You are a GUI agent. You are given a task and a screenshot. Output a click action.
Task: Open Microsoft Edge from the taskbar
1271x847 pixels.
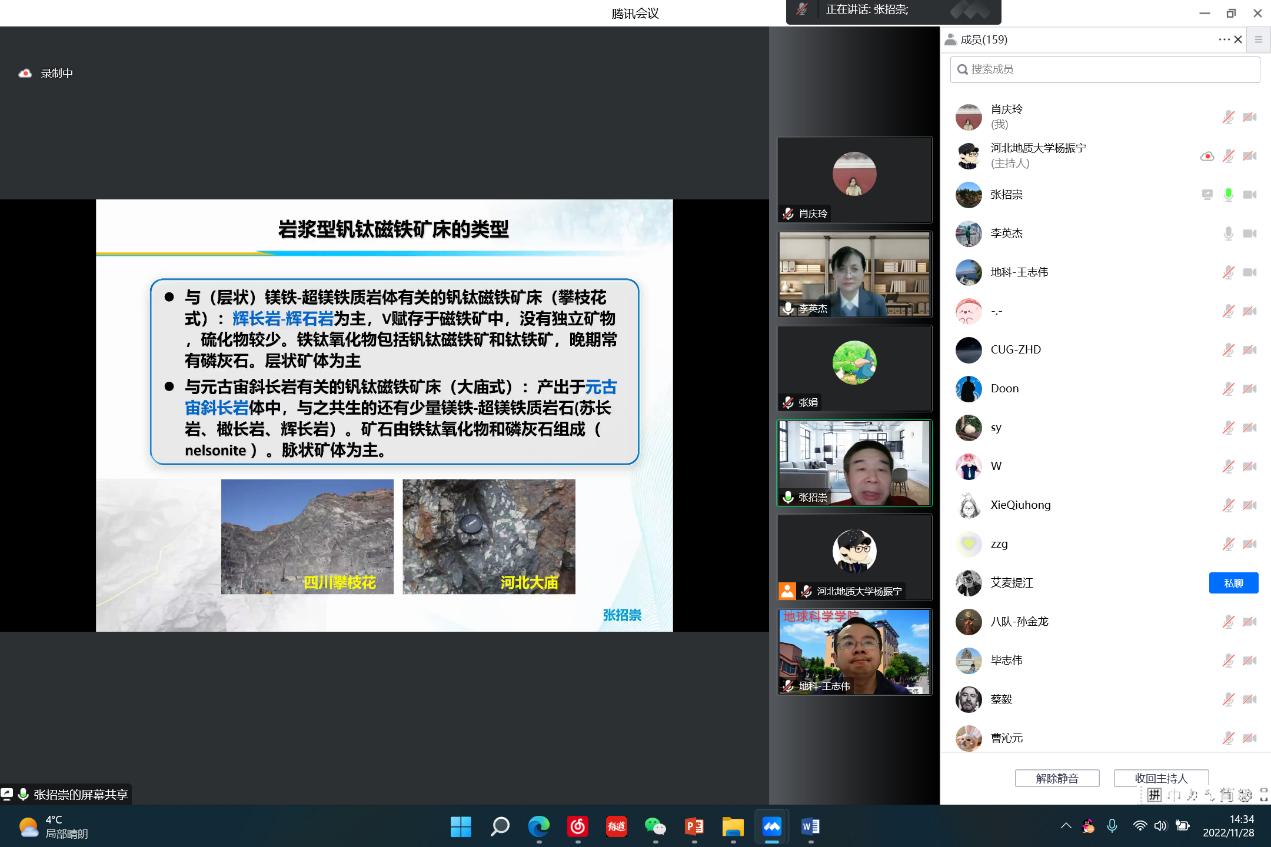click(539, 826)
